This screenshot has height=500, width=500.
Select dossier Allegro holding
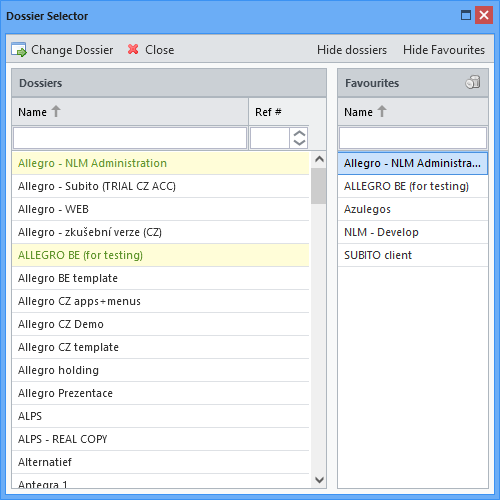tap(161, 370)
